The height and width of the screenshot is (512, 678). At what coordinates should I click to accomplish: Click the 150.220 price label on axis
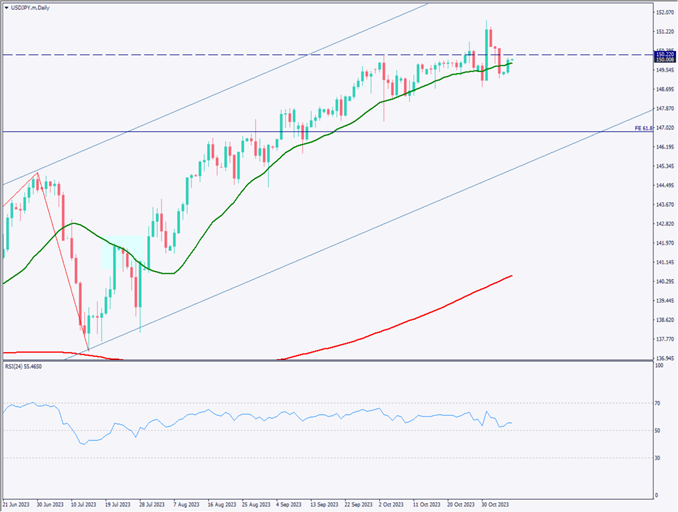(x=662, y=53)
